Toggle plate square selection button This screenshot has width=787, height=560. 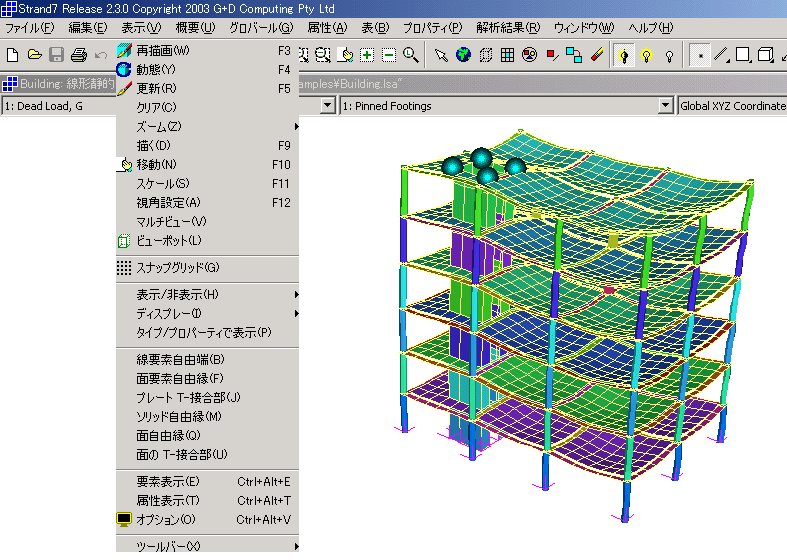coord(743,55)
